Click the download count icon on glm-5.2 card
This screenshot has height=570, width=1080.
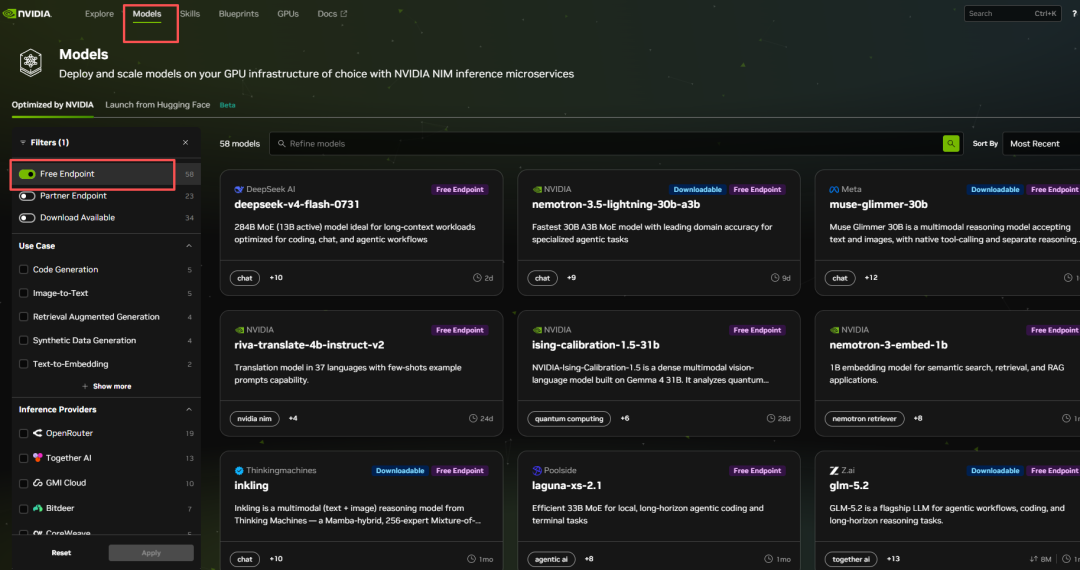(x=1034, y=559)
